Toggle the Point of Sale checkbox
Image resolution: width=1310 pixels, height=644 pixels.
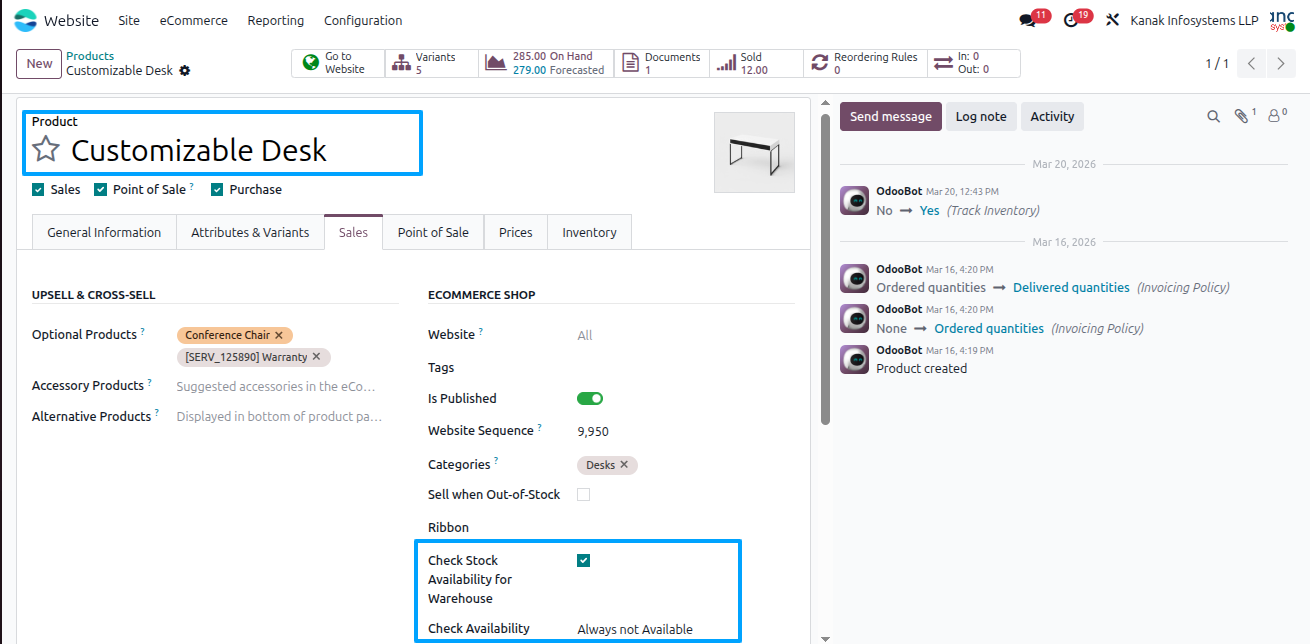click(x=101, y=190)
